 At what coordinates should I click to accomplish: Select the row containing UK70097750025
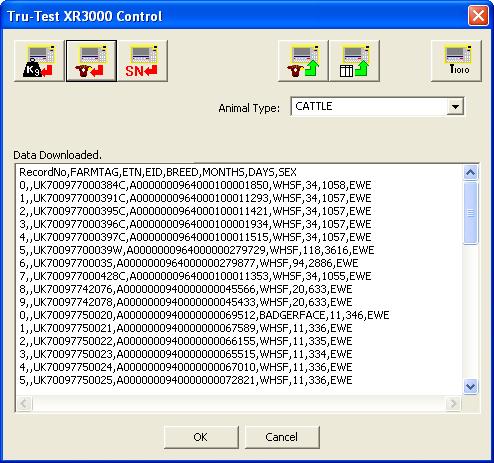tap(186, 380)
